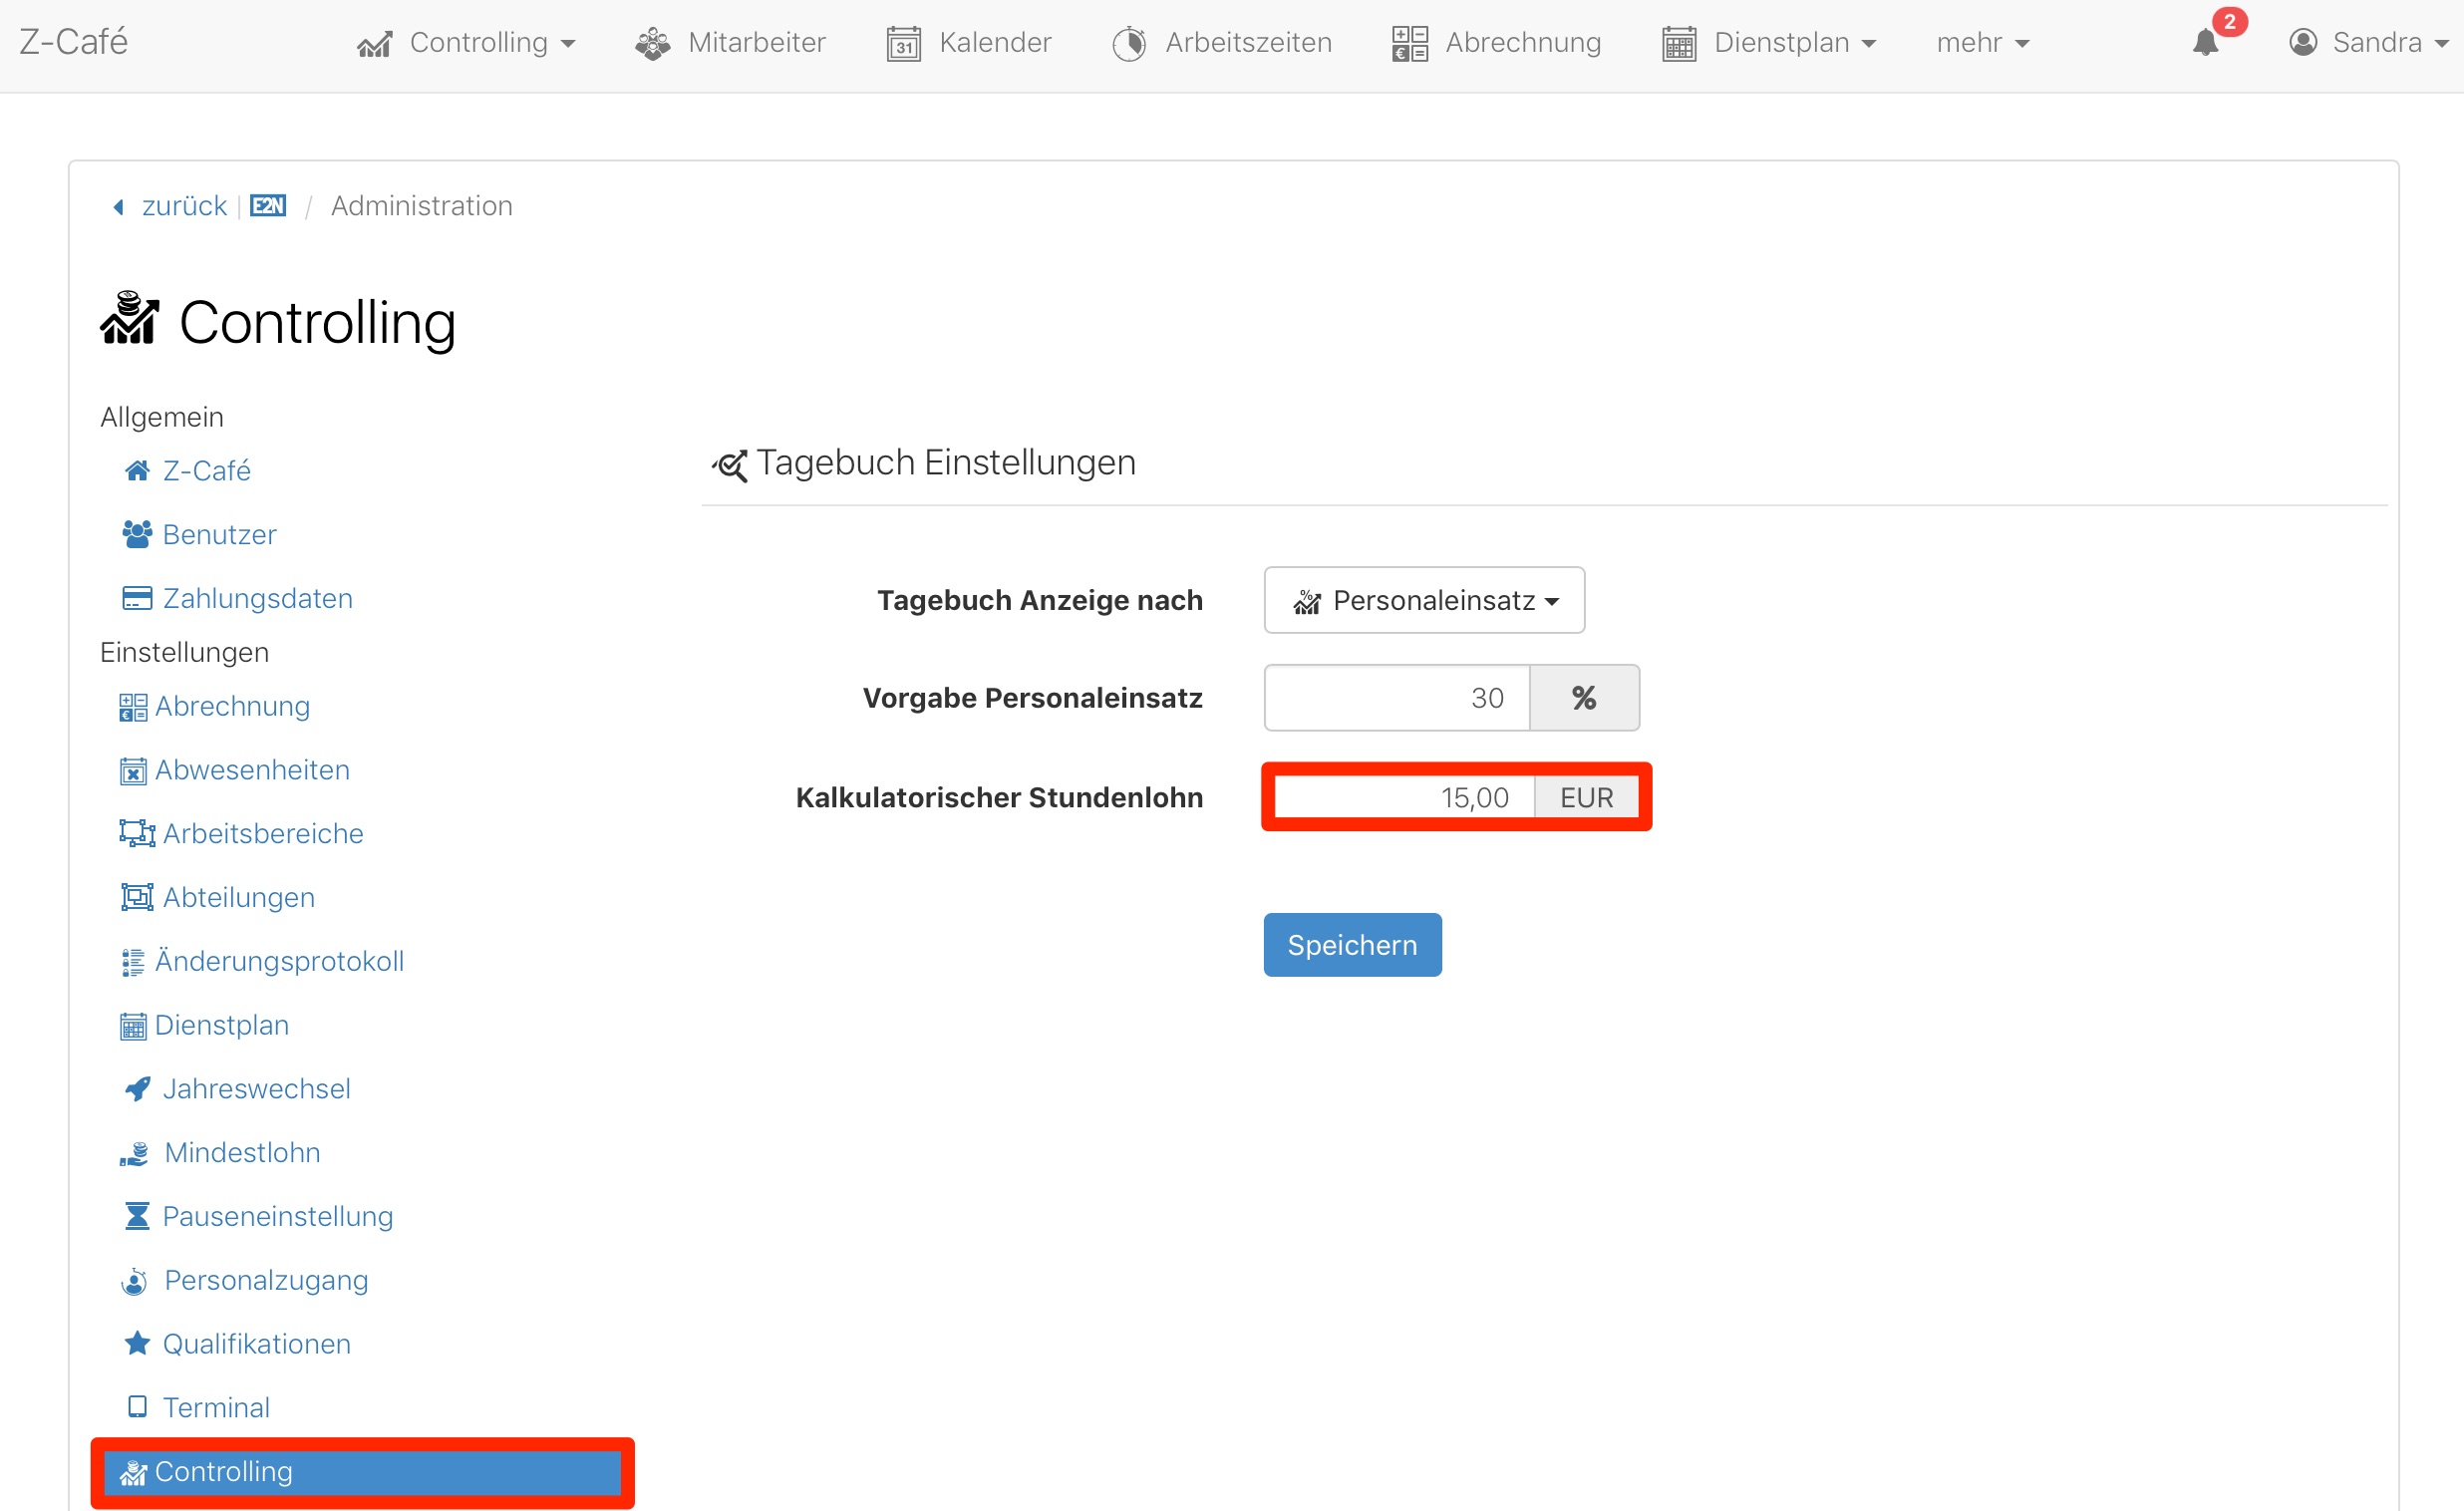Viewport: 2464px width, 1511px height.
Task: Open Dienstplan settings in the sidebar
Action: tap(222, 1026)
